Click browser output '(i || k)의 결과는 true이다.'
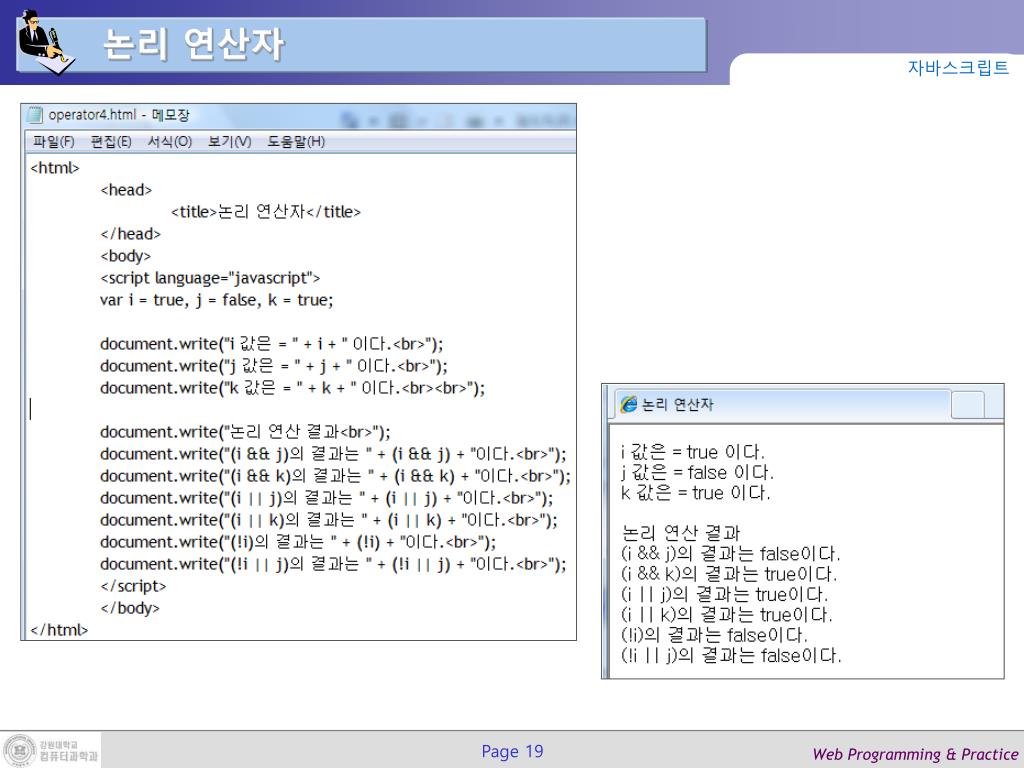Screen dimensions: 1024x768 click(x=726, y=615)
